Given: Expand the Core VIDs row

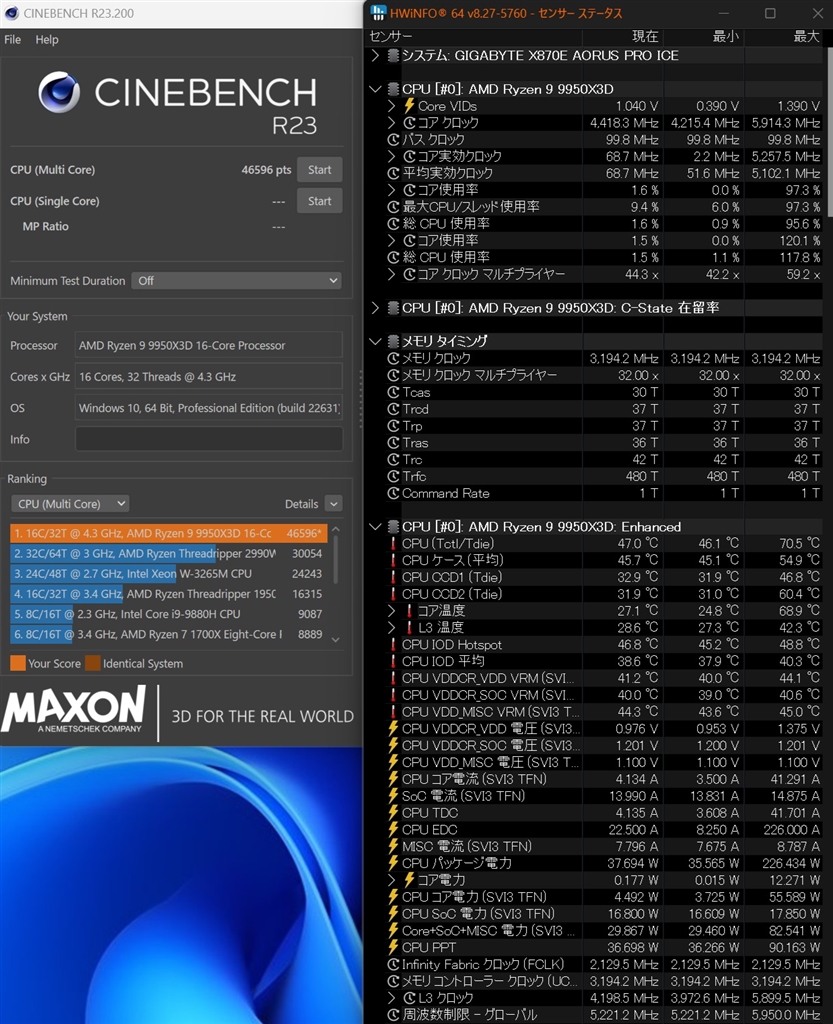Looking at the screenshot, I should (391, 106).
